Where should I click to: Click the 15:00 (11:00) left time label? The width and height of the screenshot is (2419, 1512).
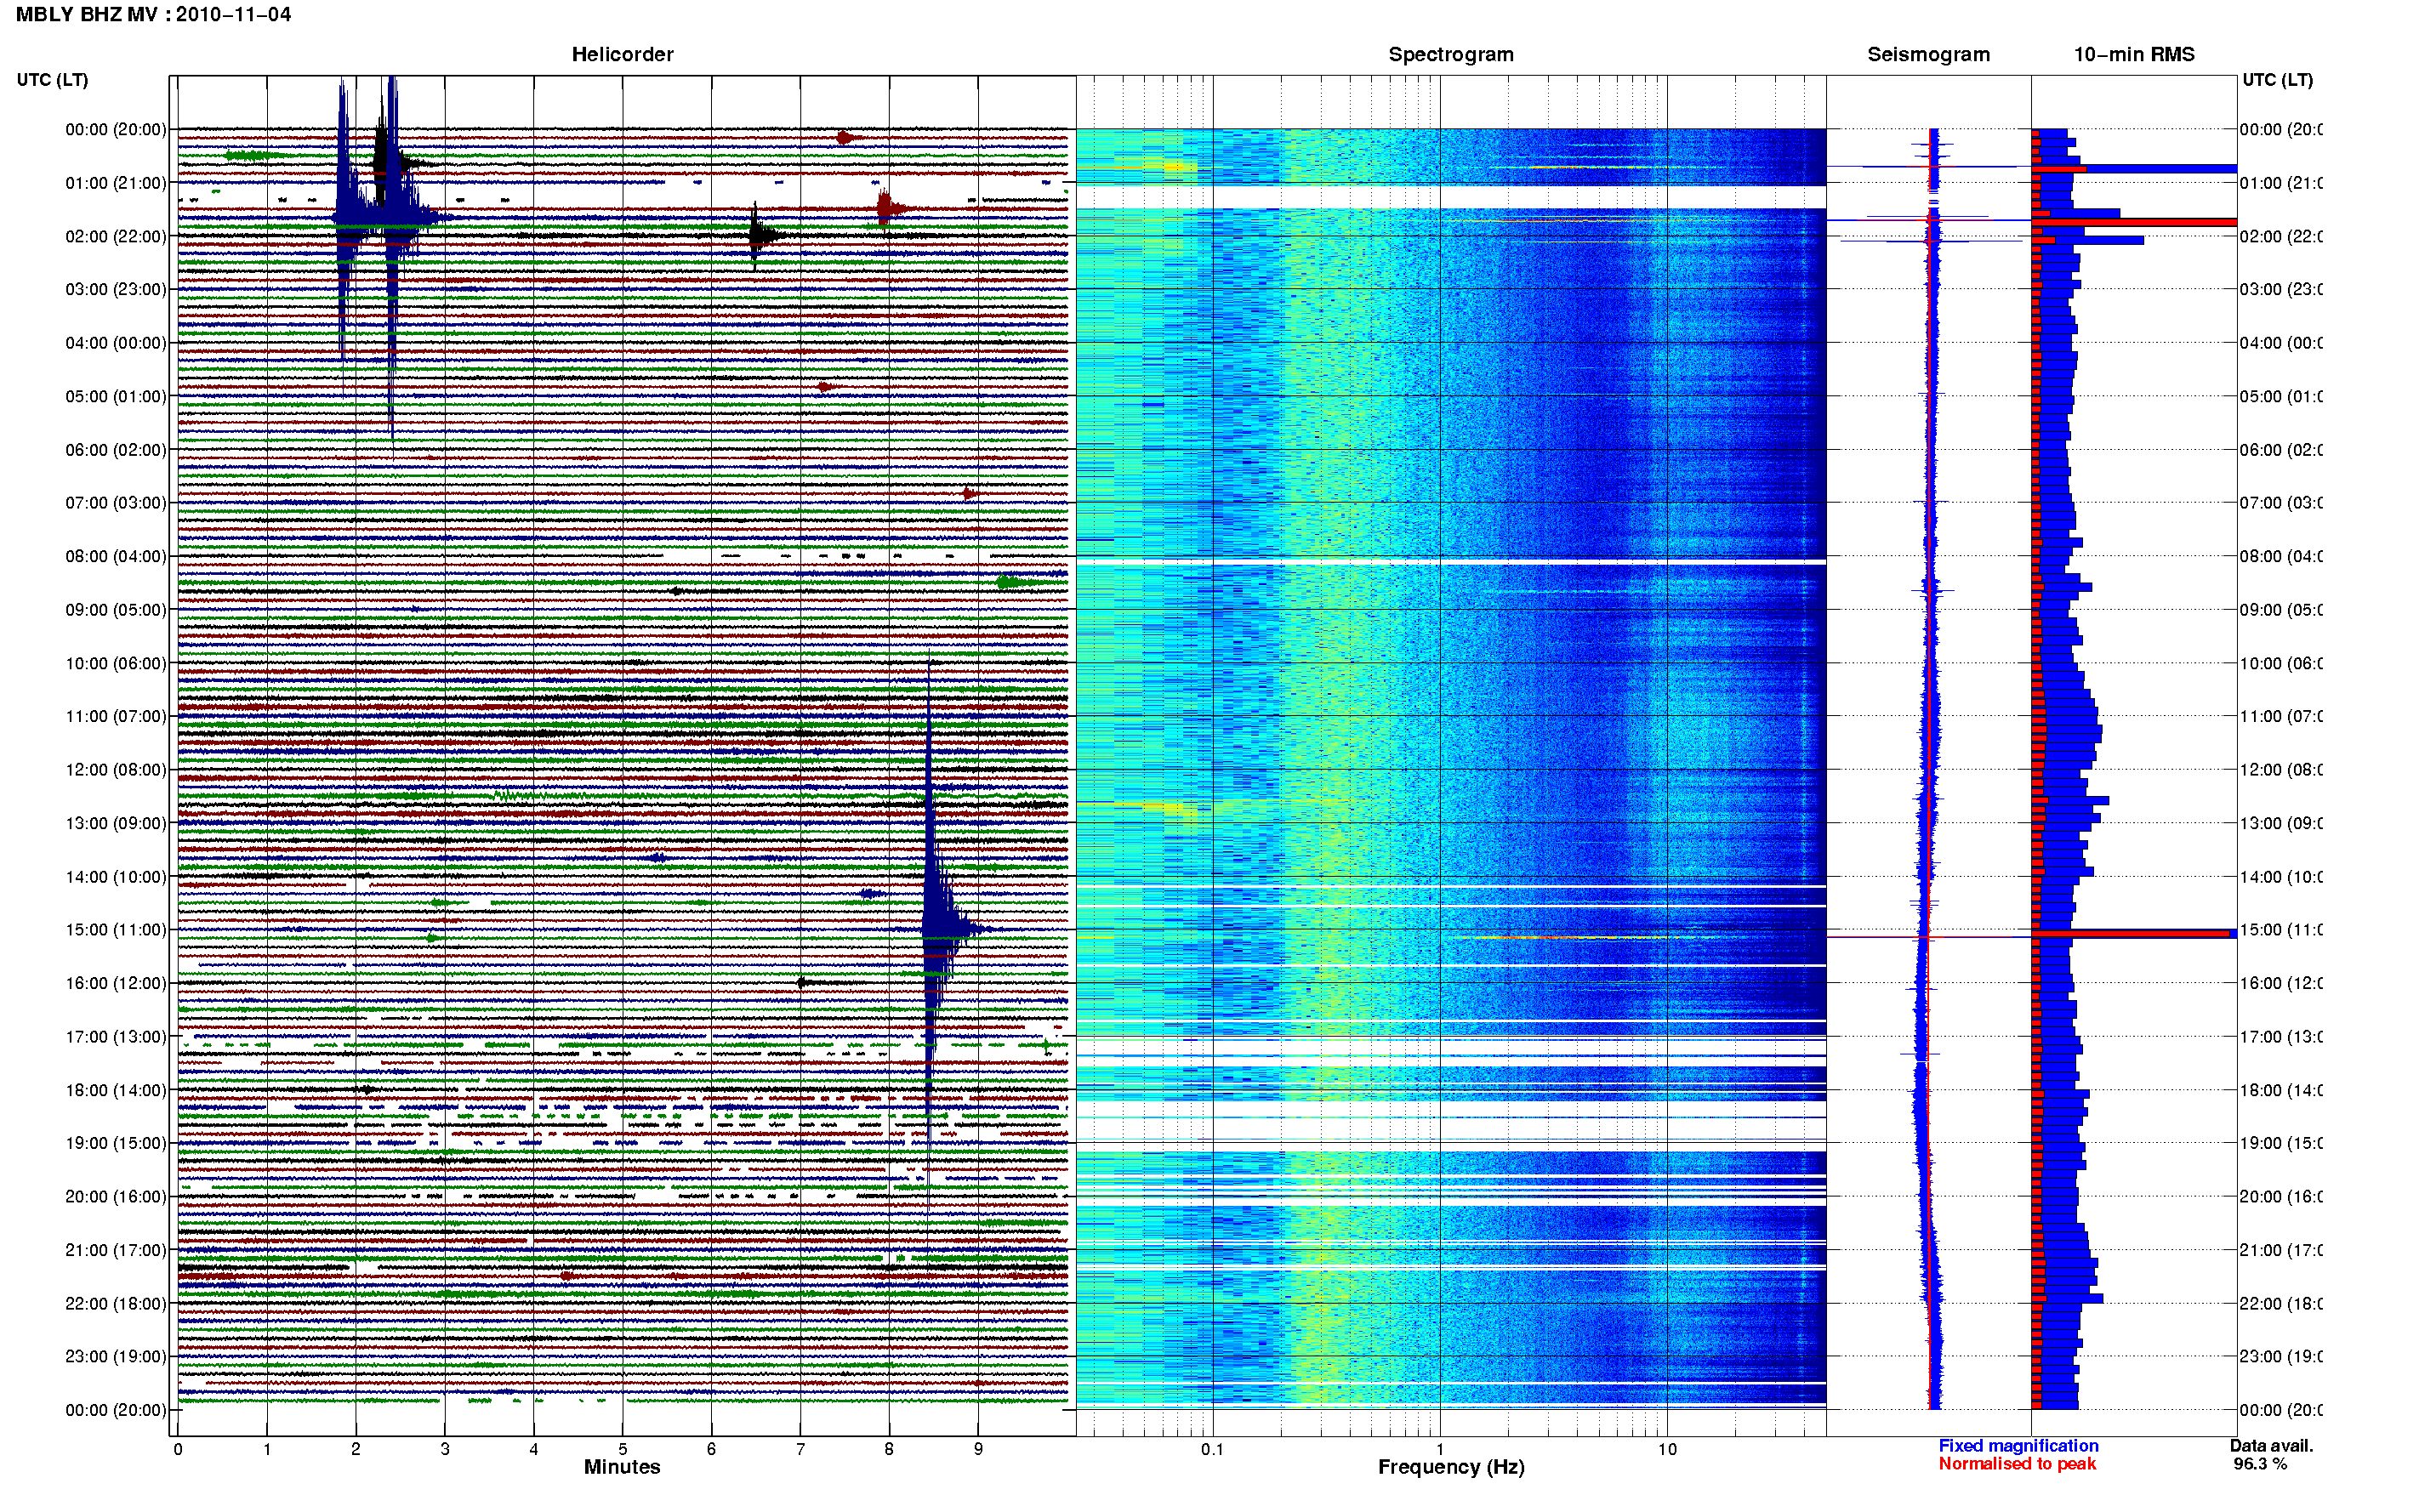click(x=115, y=929)
